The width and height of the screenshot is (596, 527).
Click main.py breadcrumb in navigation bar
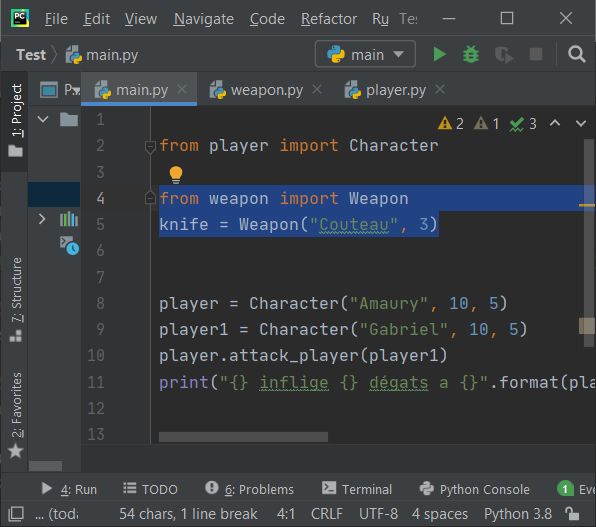[102, 55]
